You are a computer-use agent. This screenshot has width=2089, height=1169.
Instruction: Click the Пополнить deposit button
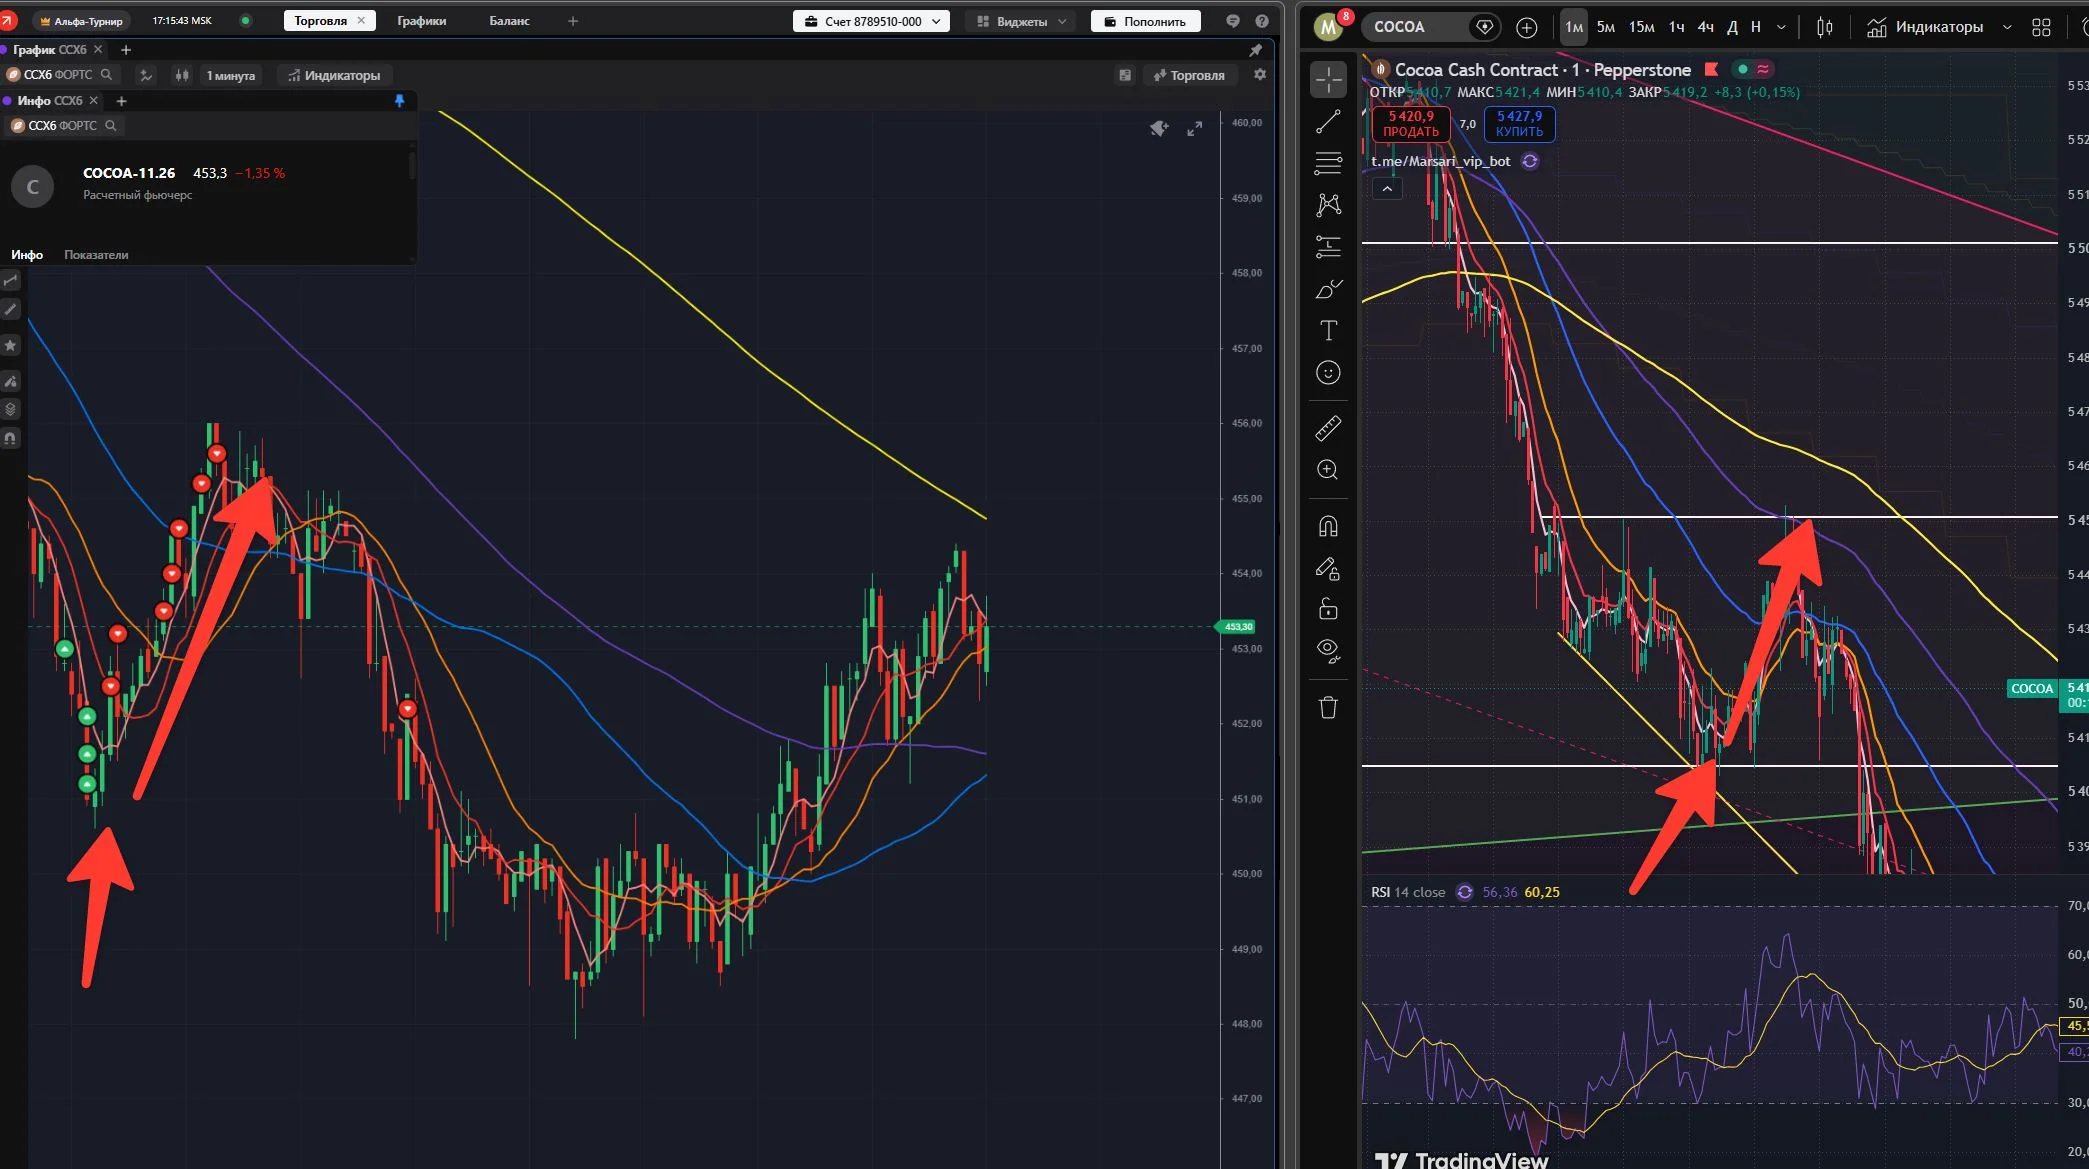[1145, 21]
